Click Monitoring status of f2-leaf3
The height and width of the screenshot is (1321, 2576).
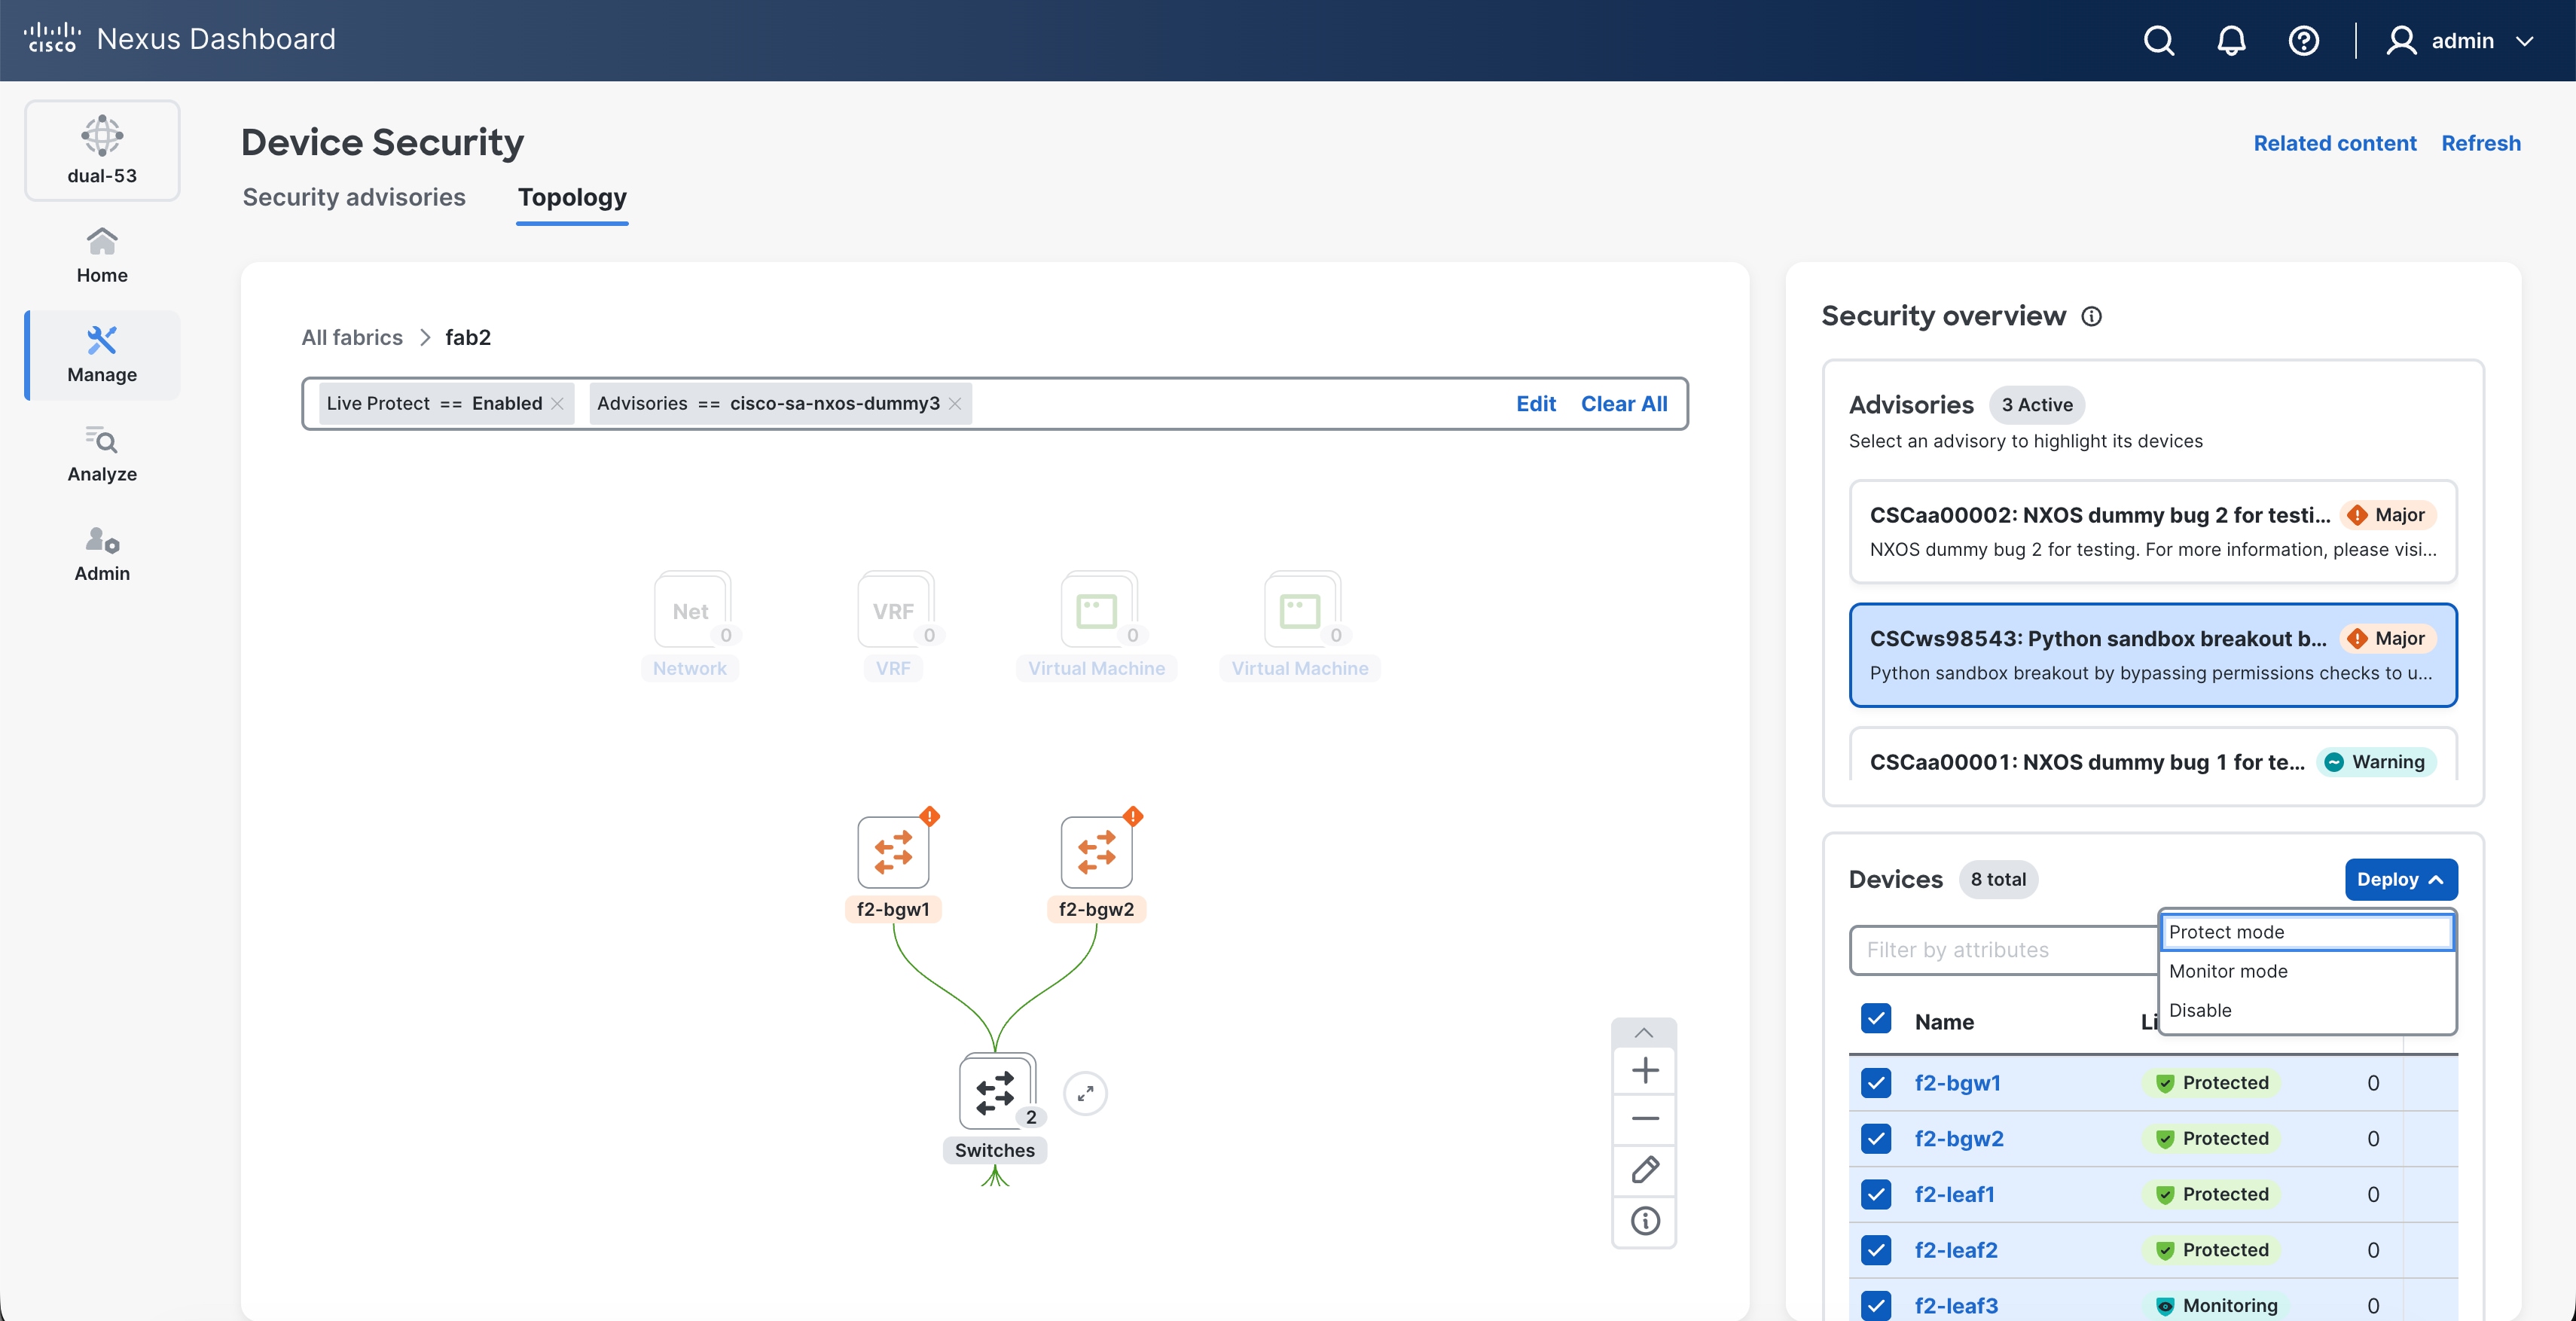(2216, 1305)
